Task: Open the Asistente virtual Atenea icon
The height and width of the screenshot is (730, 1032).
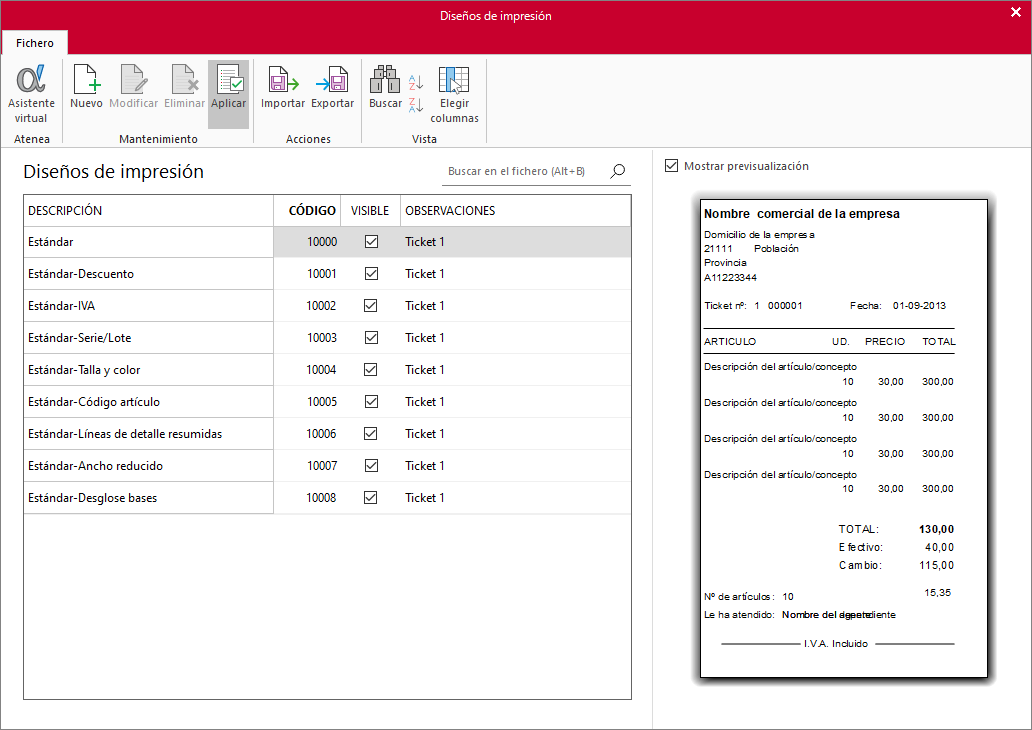Action: tap(31, 94)
